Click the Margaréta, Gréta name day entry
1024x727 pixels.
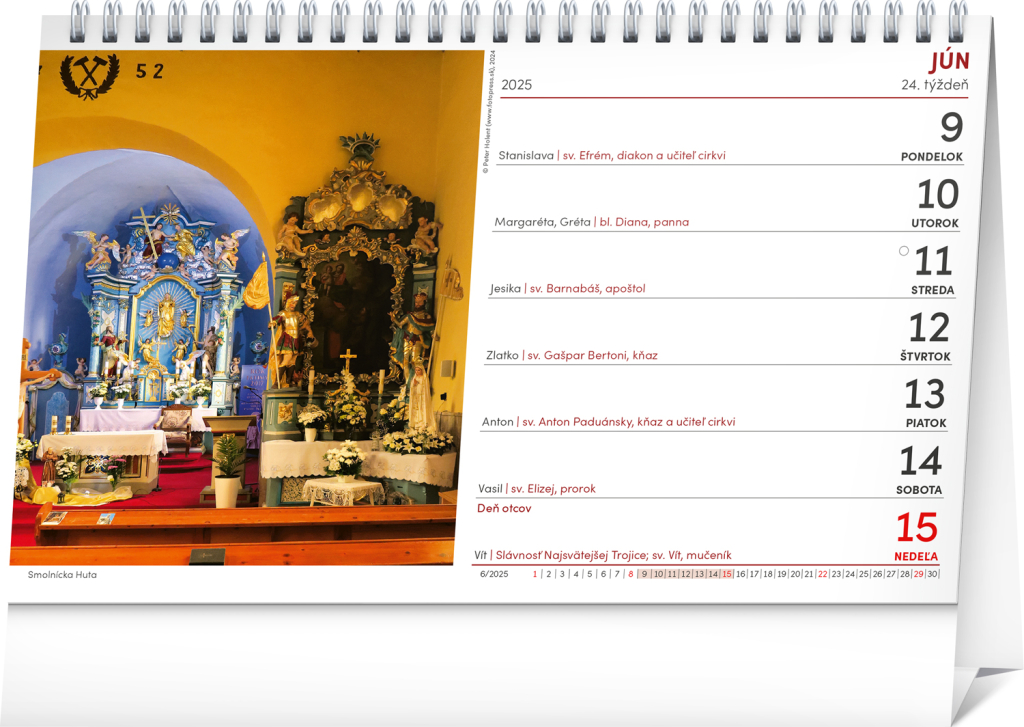[x=542, y=222]
